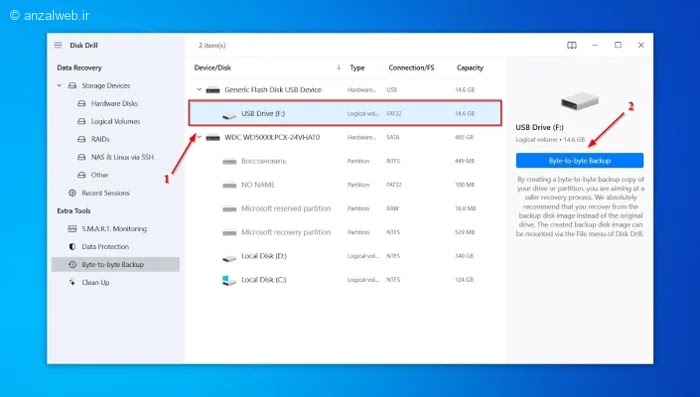This screenshot has height=397, width=700.
Task: Select USB Drive (F:) row
Action: click(x=345, y=113)
